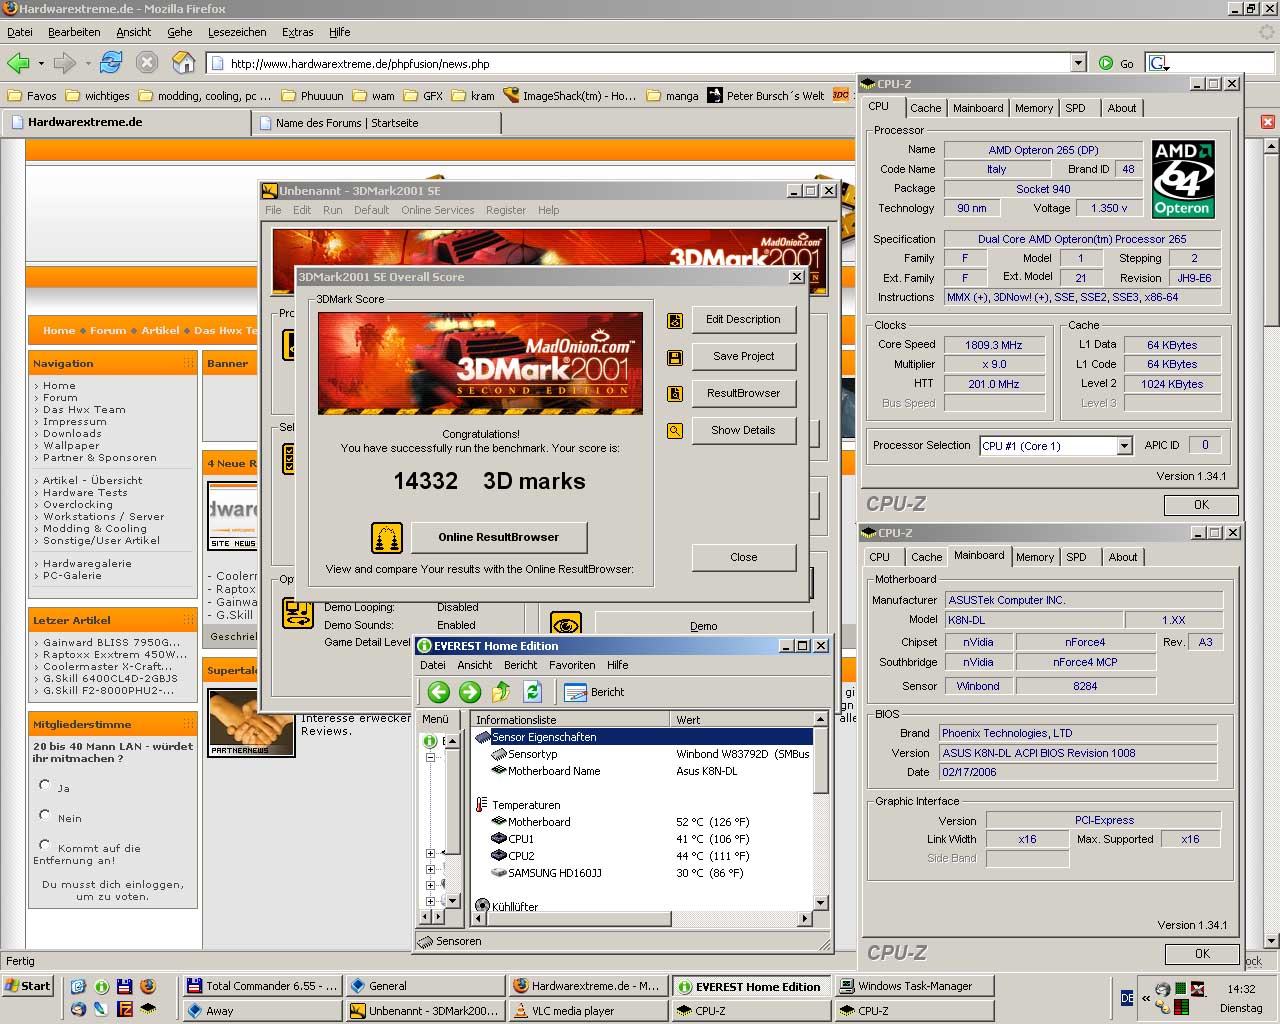Open the SPD tab in top CPU-Z window

pyautogui.click(x=1075, y=108)
